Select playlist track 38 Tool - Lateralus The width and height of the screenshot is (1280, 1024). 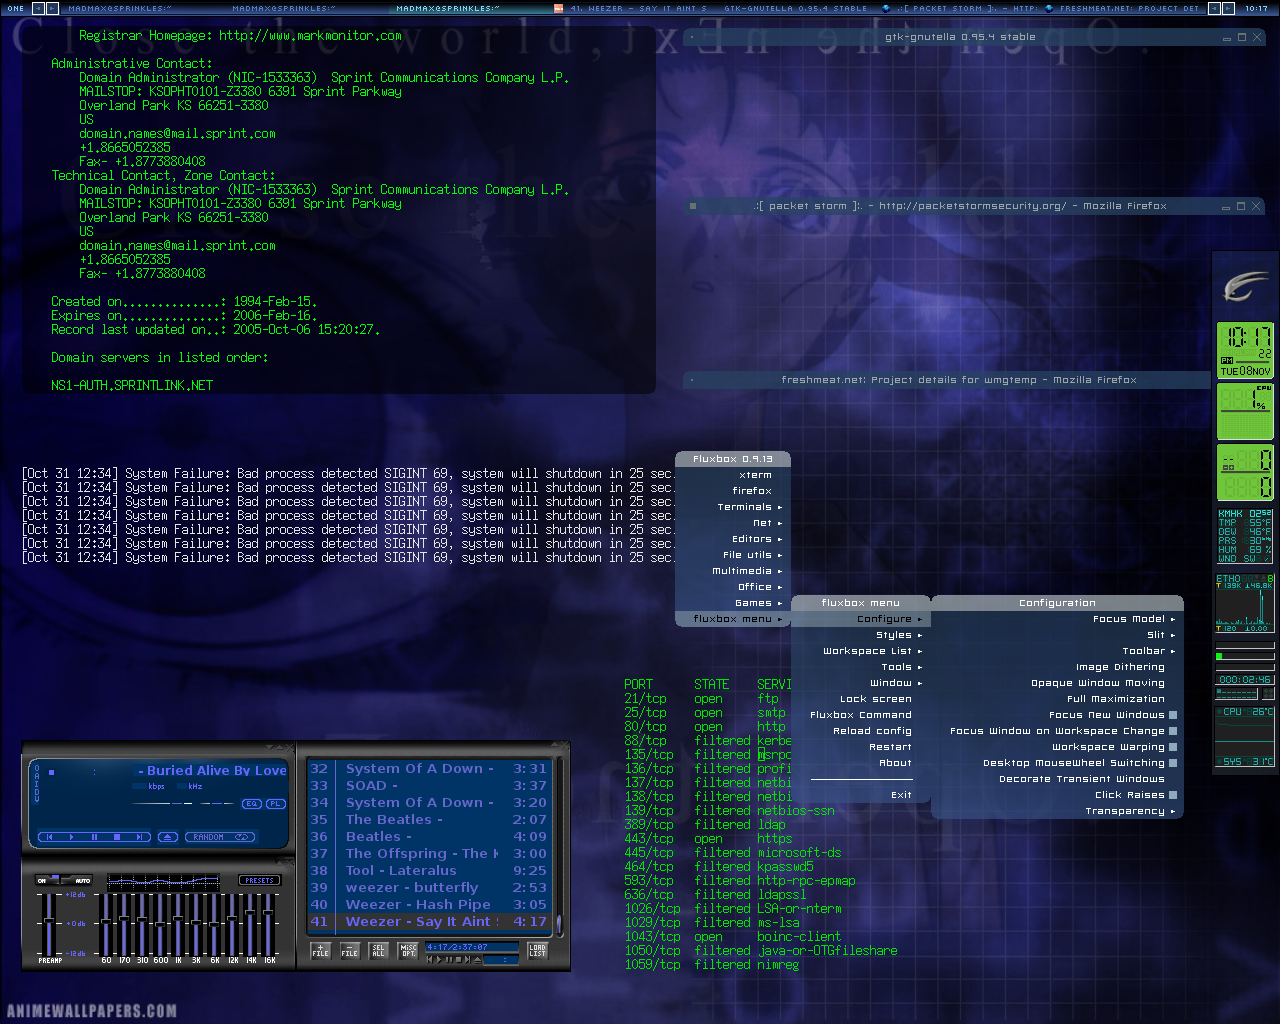coord(428,871)
